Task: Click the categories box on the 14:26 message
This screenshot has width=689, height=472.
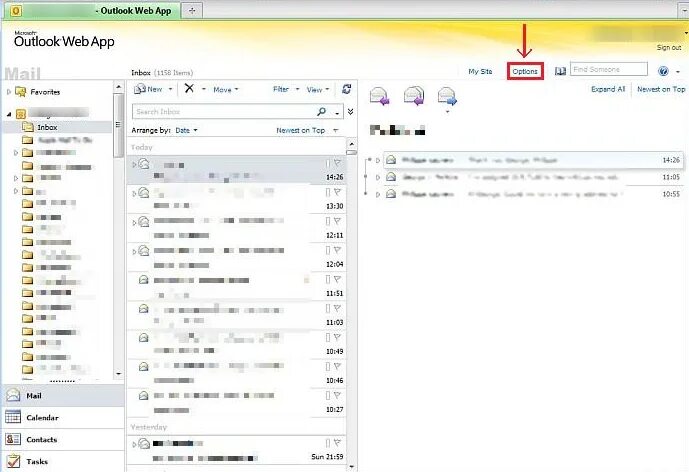Action: pyautogui.click(x=328, y=163)
